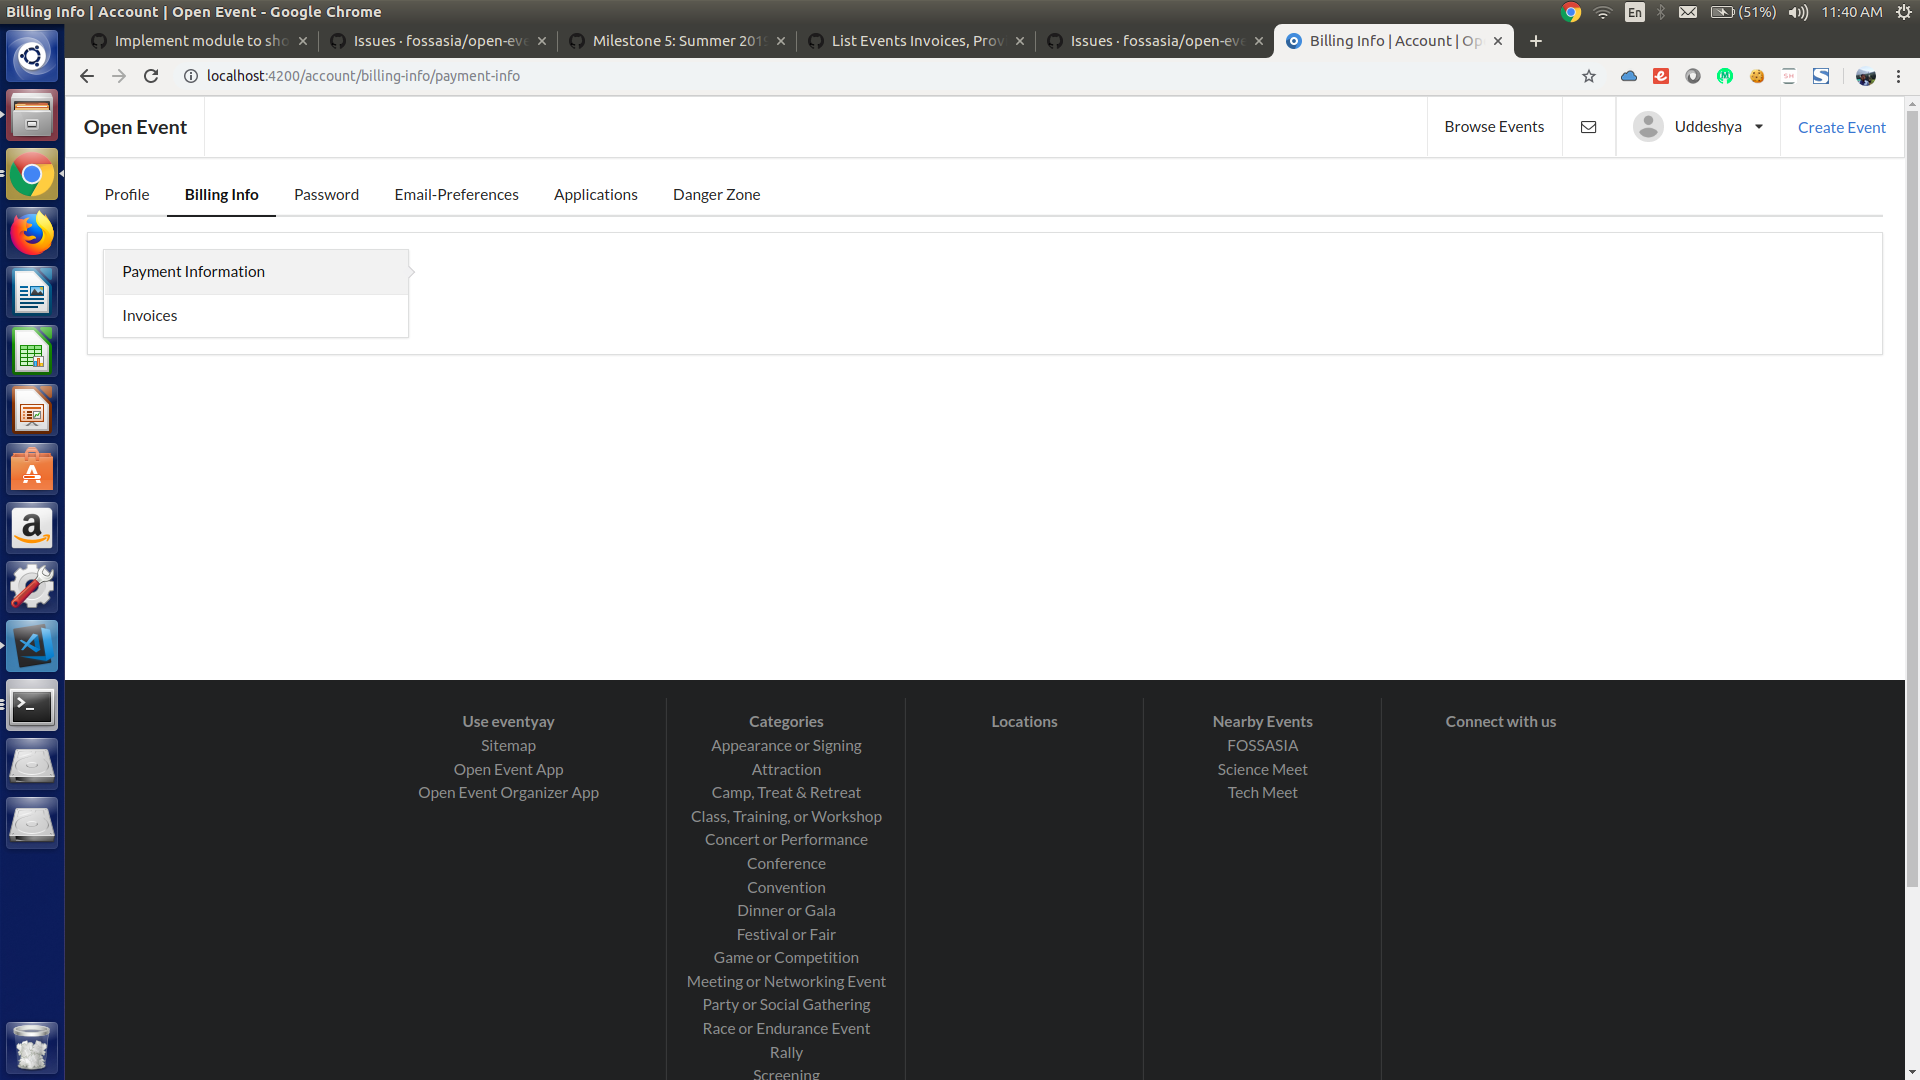Open the battery status indicator menu
Screen dimensions: 1920x1080
(1742, 12)
